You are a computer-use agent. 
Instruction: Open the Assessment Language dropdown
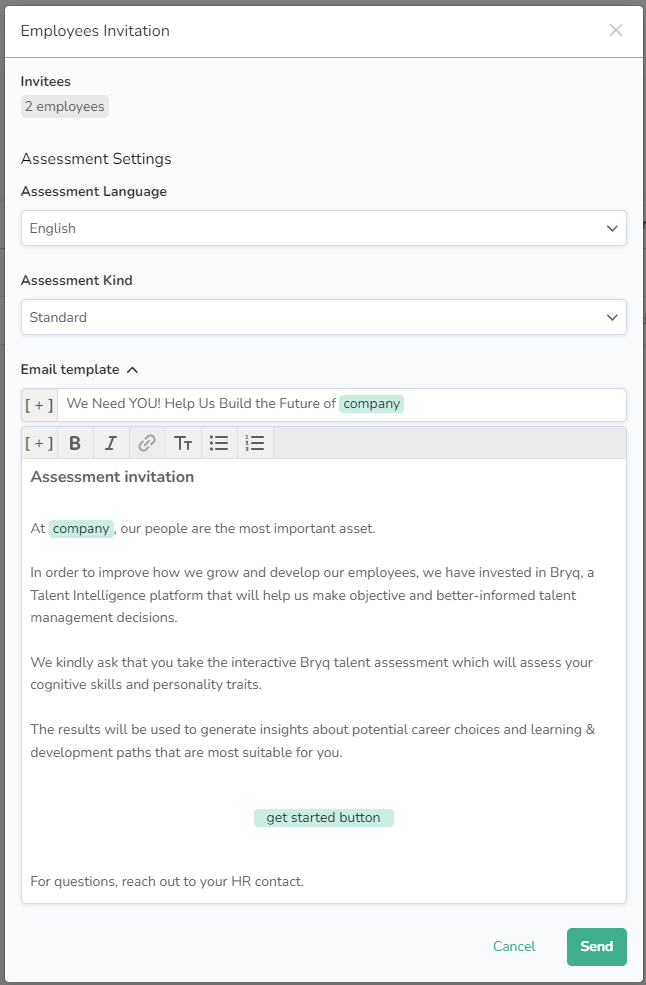tap(323, 228)
